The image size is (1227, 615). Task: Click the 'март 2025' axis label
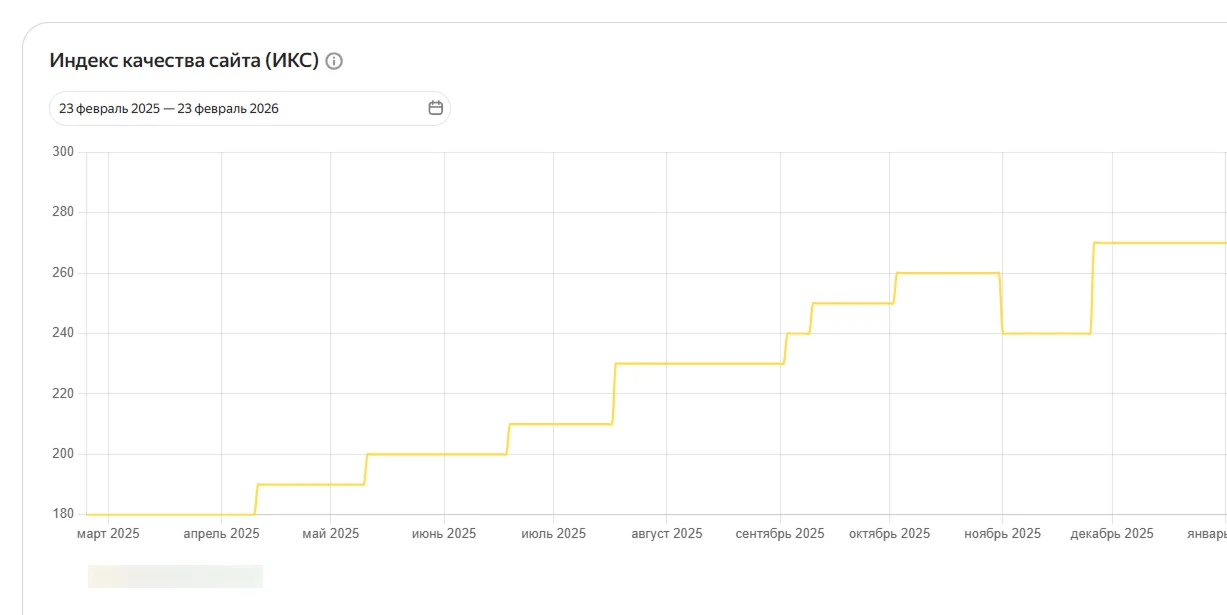[x=108, y=534]
